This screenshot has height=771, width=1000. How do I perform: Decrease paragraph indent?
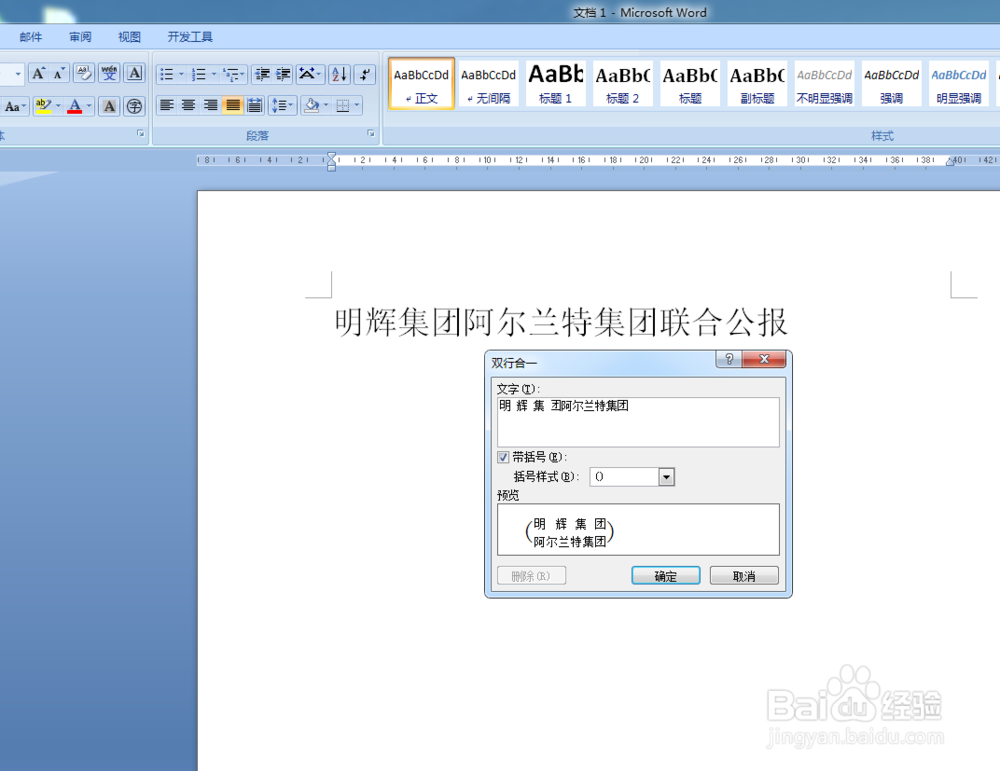(262, 75)
